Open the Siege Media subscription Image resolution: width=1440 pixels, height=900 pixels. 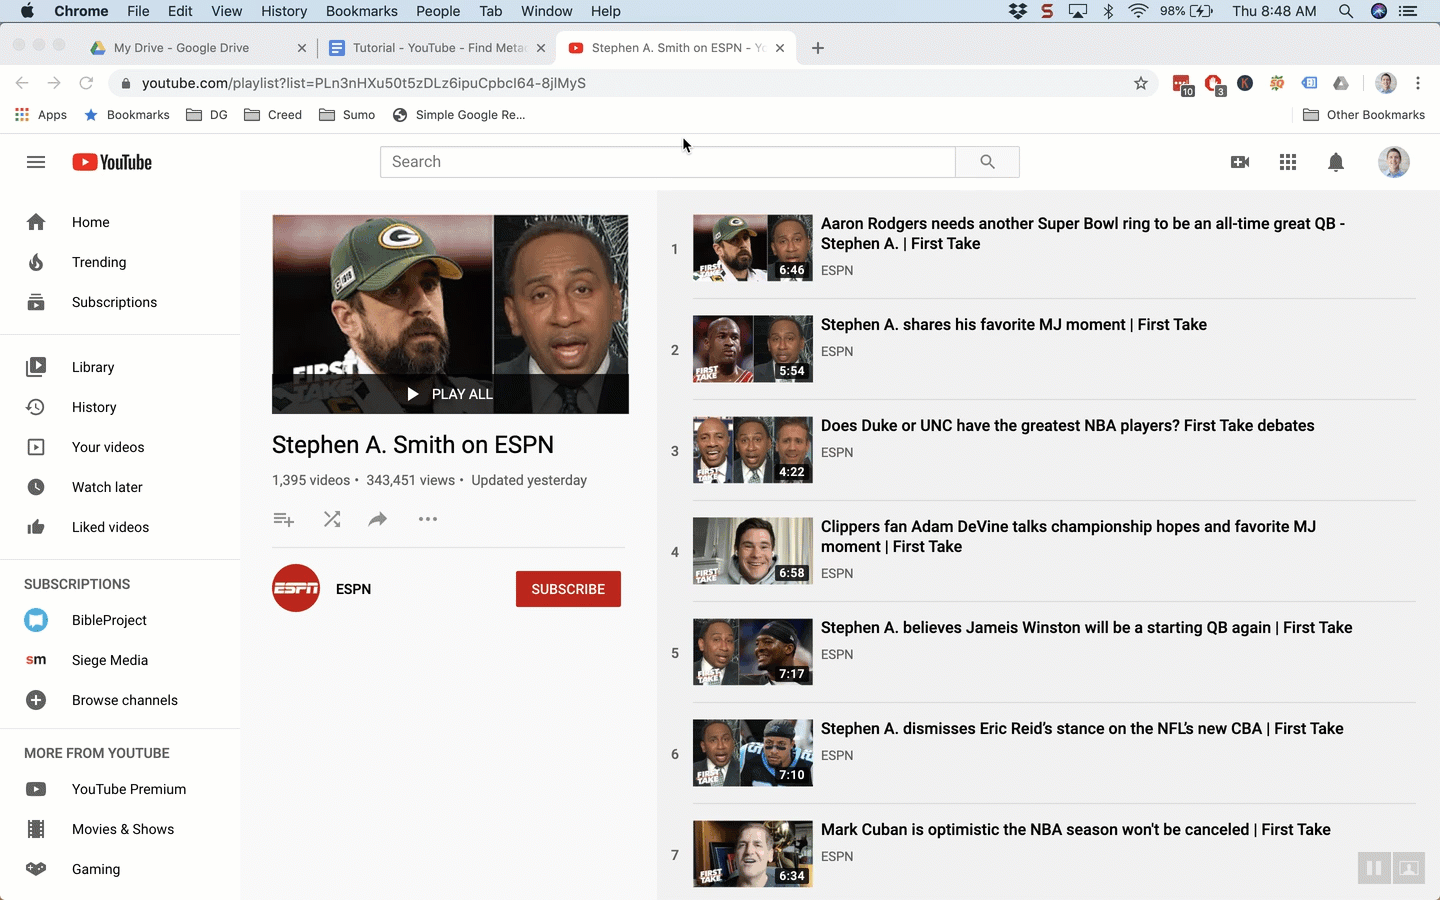tap(120, 660)
